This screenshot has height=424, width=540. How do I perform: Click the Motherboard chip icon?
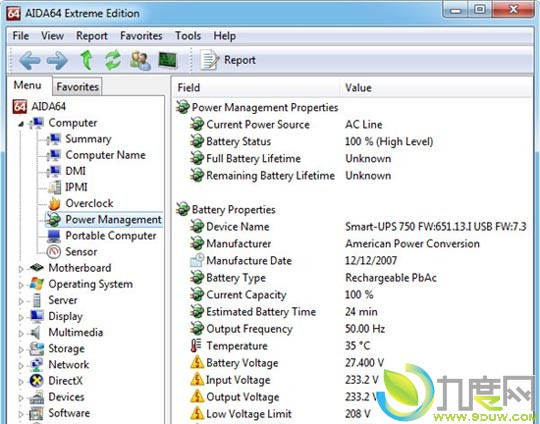[x=37, y=268]
